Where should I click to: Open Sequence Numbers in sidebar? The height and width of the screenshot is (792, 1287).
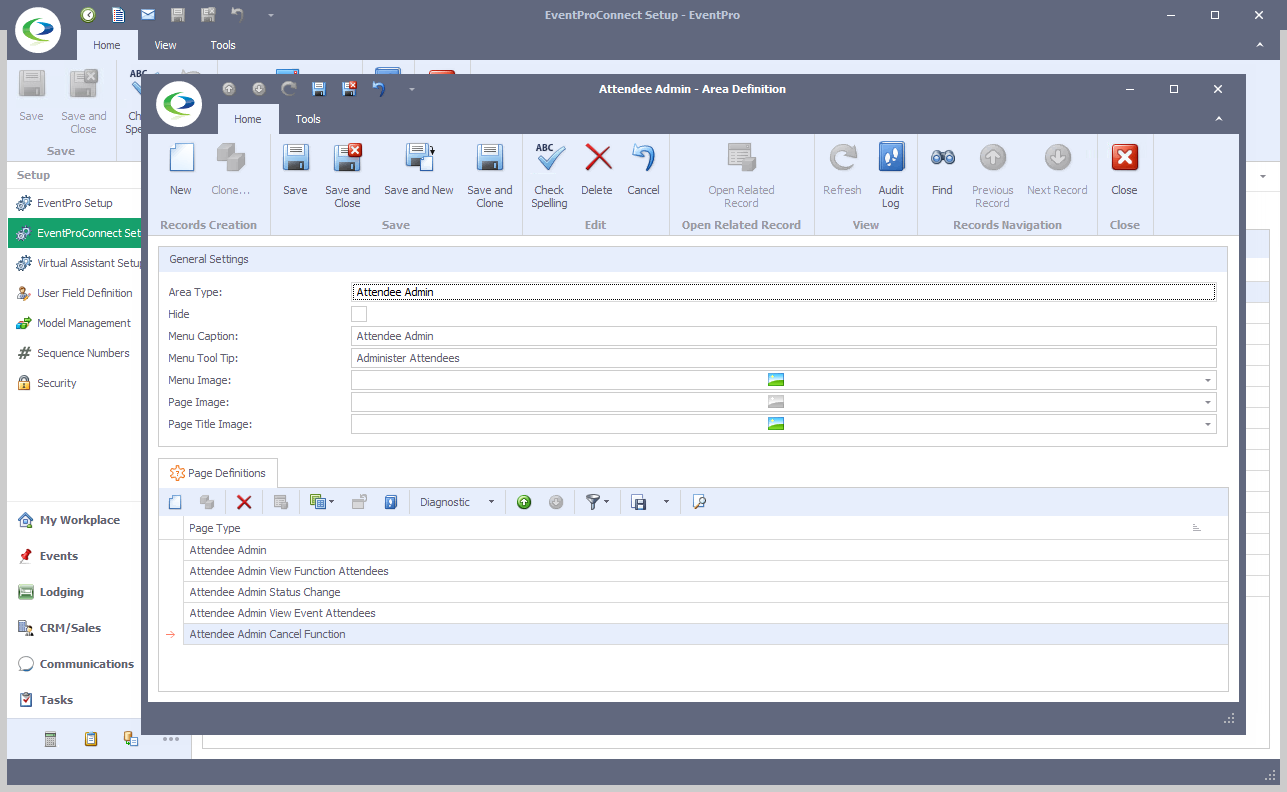pos(75,353)
